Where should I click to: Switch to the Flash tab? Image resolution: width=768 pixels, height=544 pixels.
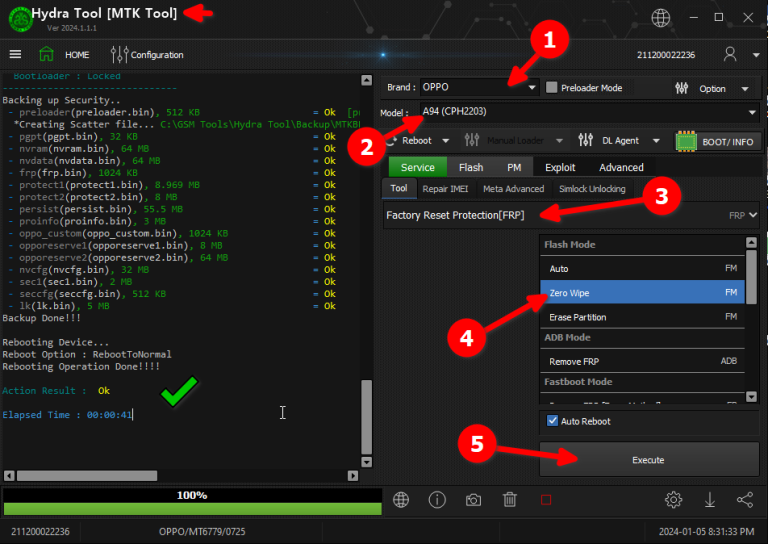[471, 167]
